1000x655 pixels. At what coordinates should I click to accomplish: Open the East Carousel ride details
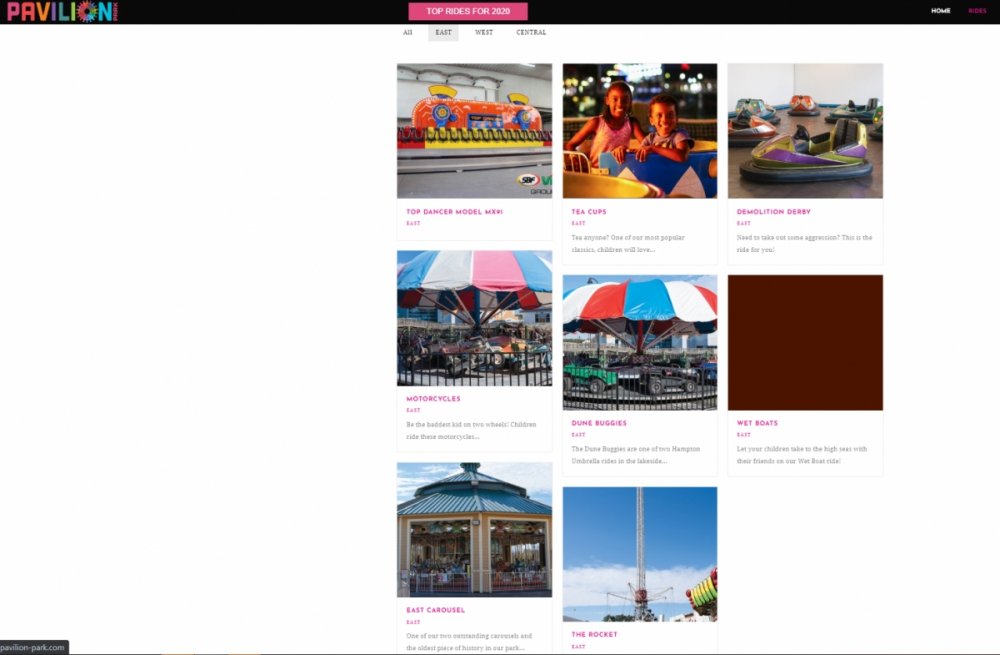click(435, 609)
